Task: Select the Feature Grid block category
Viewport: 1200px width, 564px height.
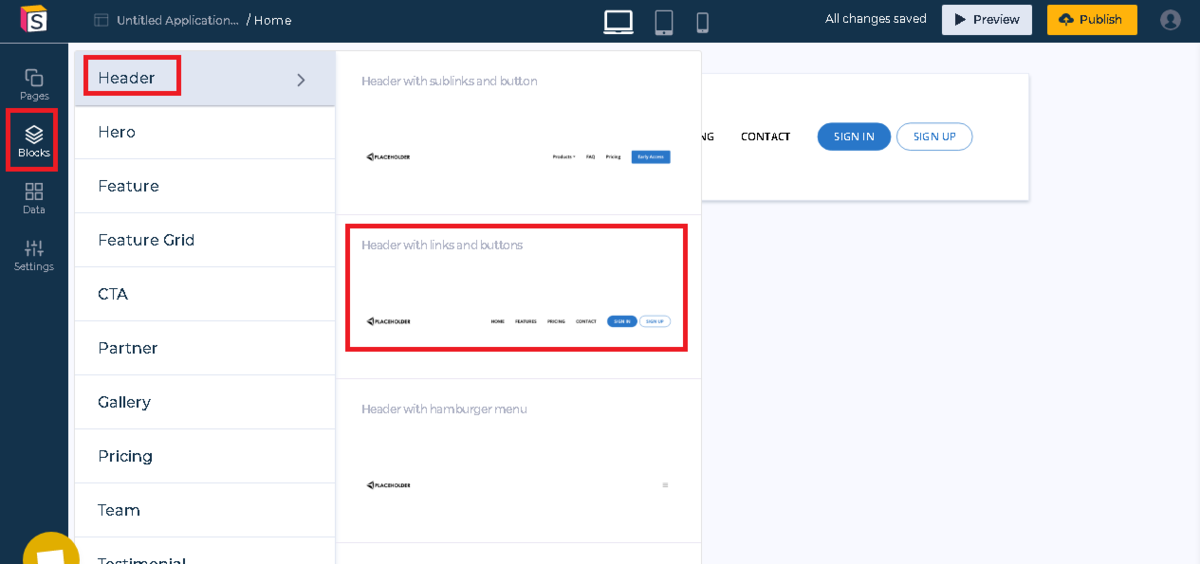Action: click(205, 240)
